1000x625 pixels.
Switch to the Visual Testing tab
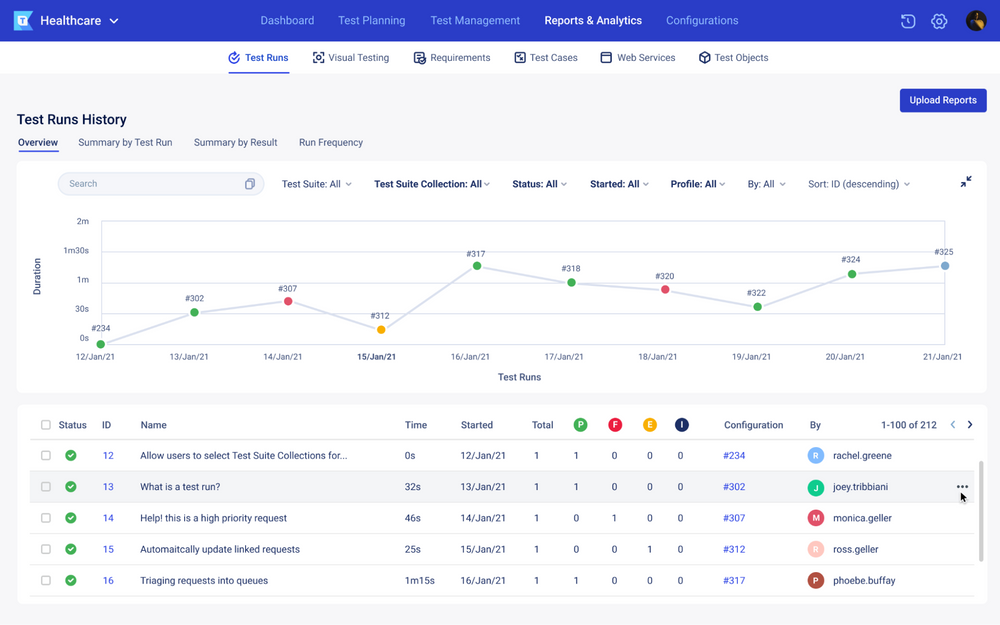(x=351, y=57)
